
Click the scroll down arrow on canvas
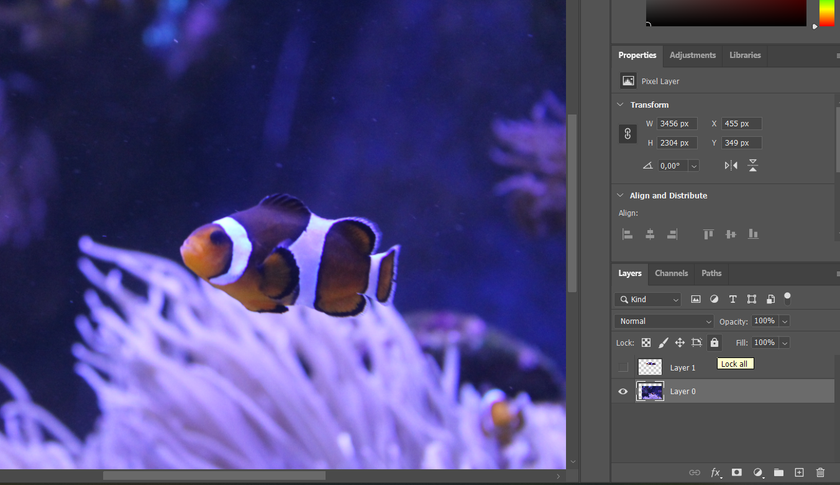[573, 462]
